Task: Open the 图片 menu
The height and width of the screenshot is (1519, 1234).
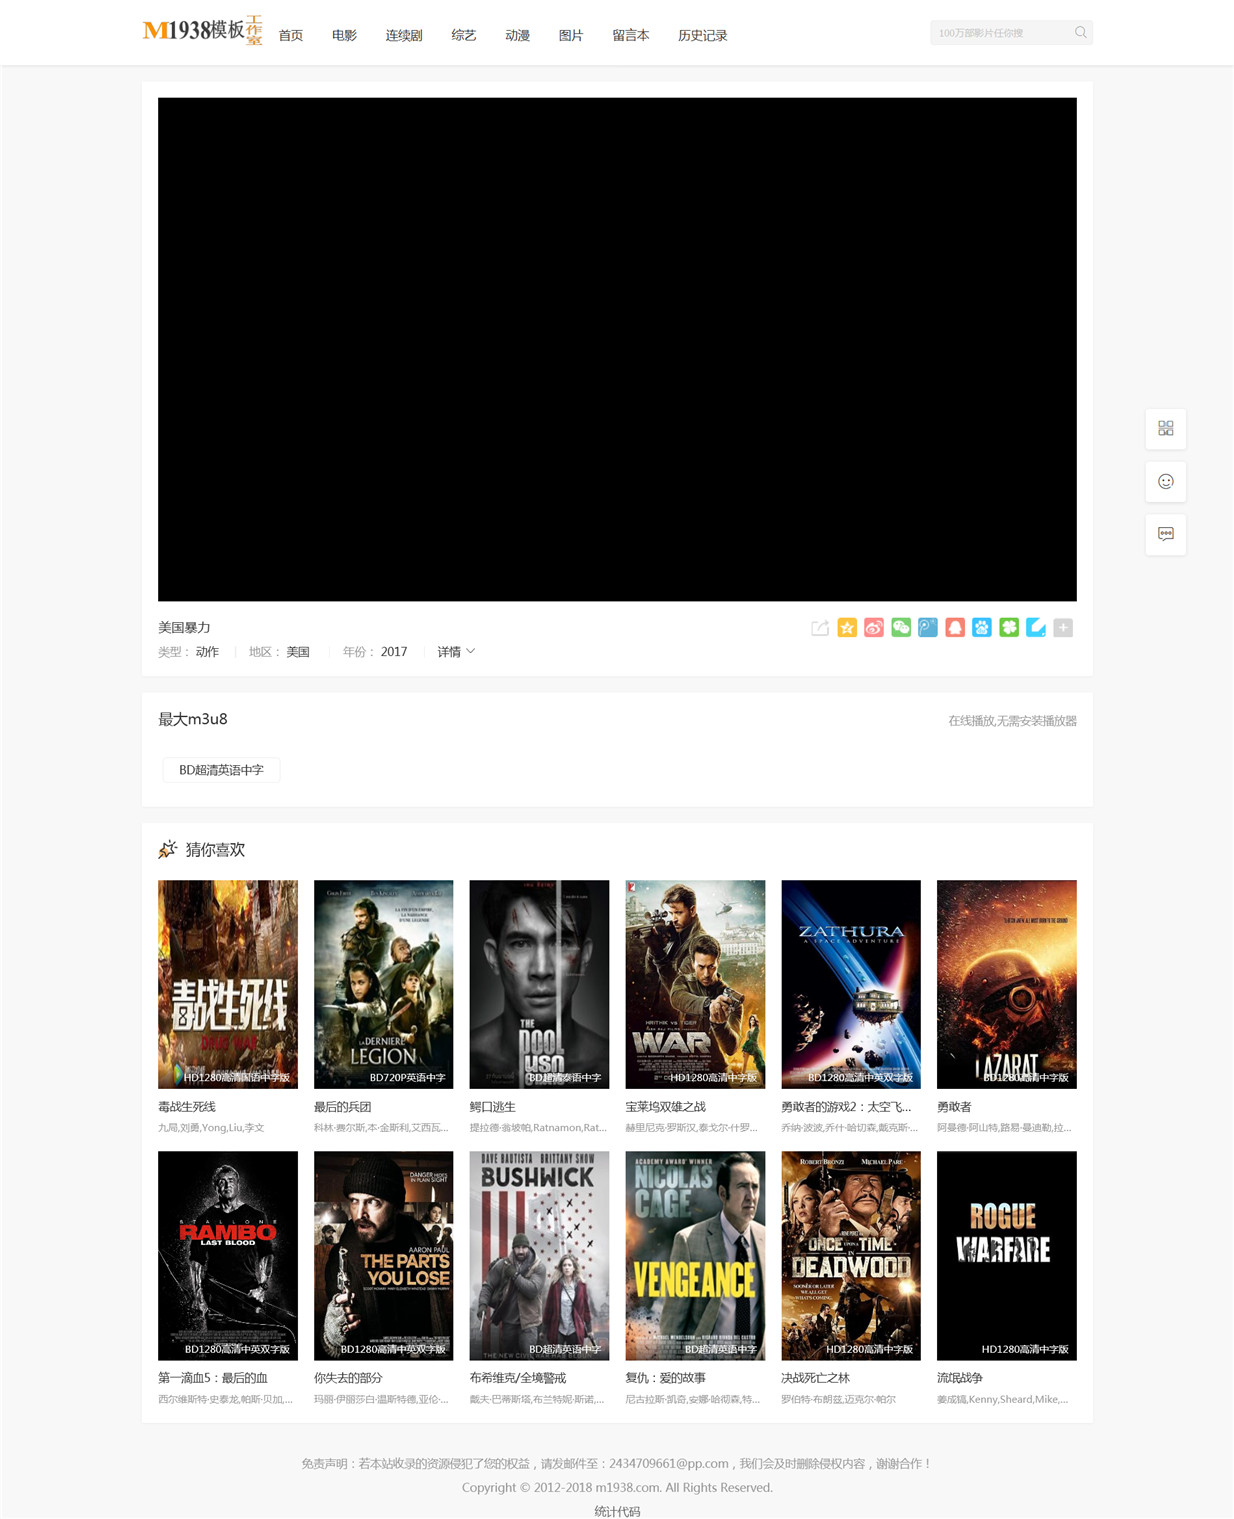Action: 571,35
